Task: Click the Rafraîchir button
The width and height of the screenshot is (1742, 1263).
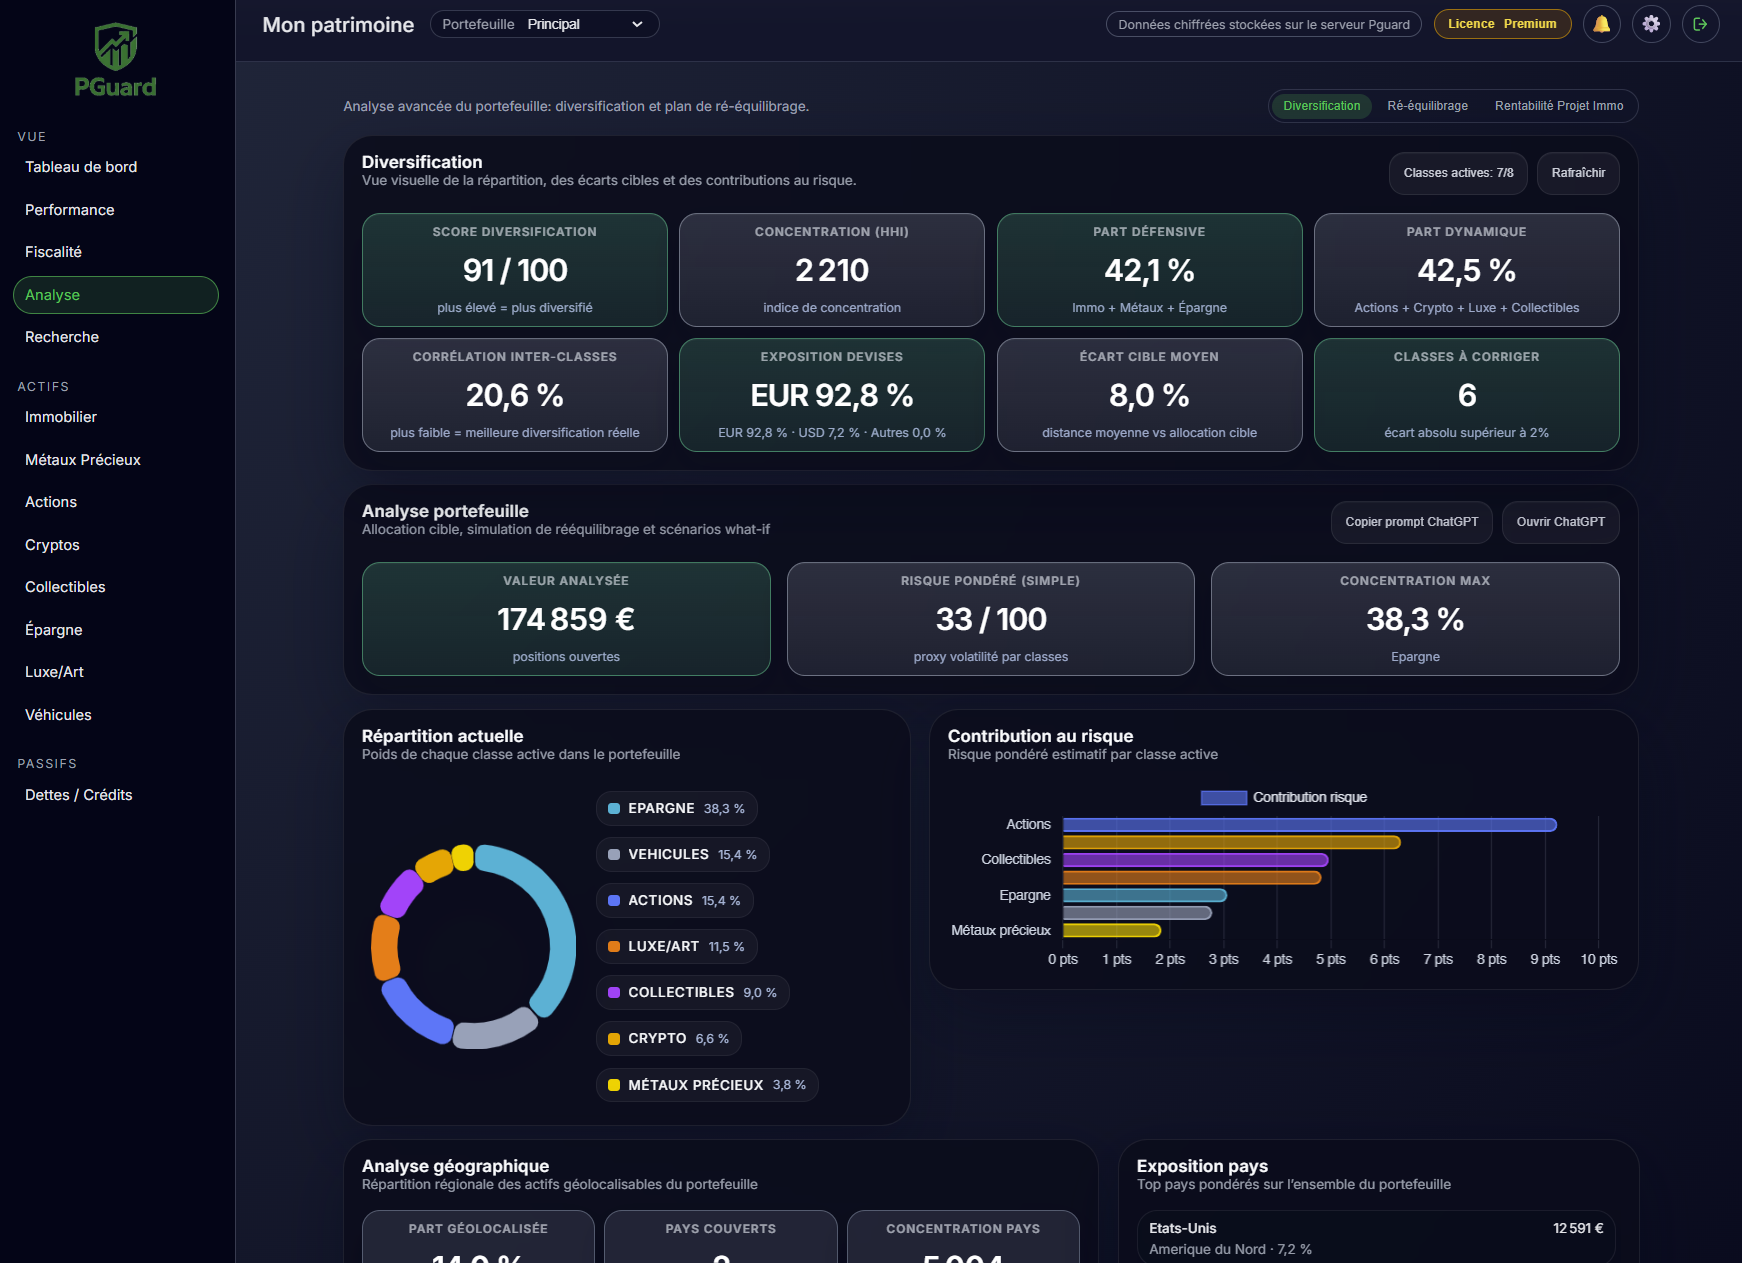Action: tap(1577, 173)
